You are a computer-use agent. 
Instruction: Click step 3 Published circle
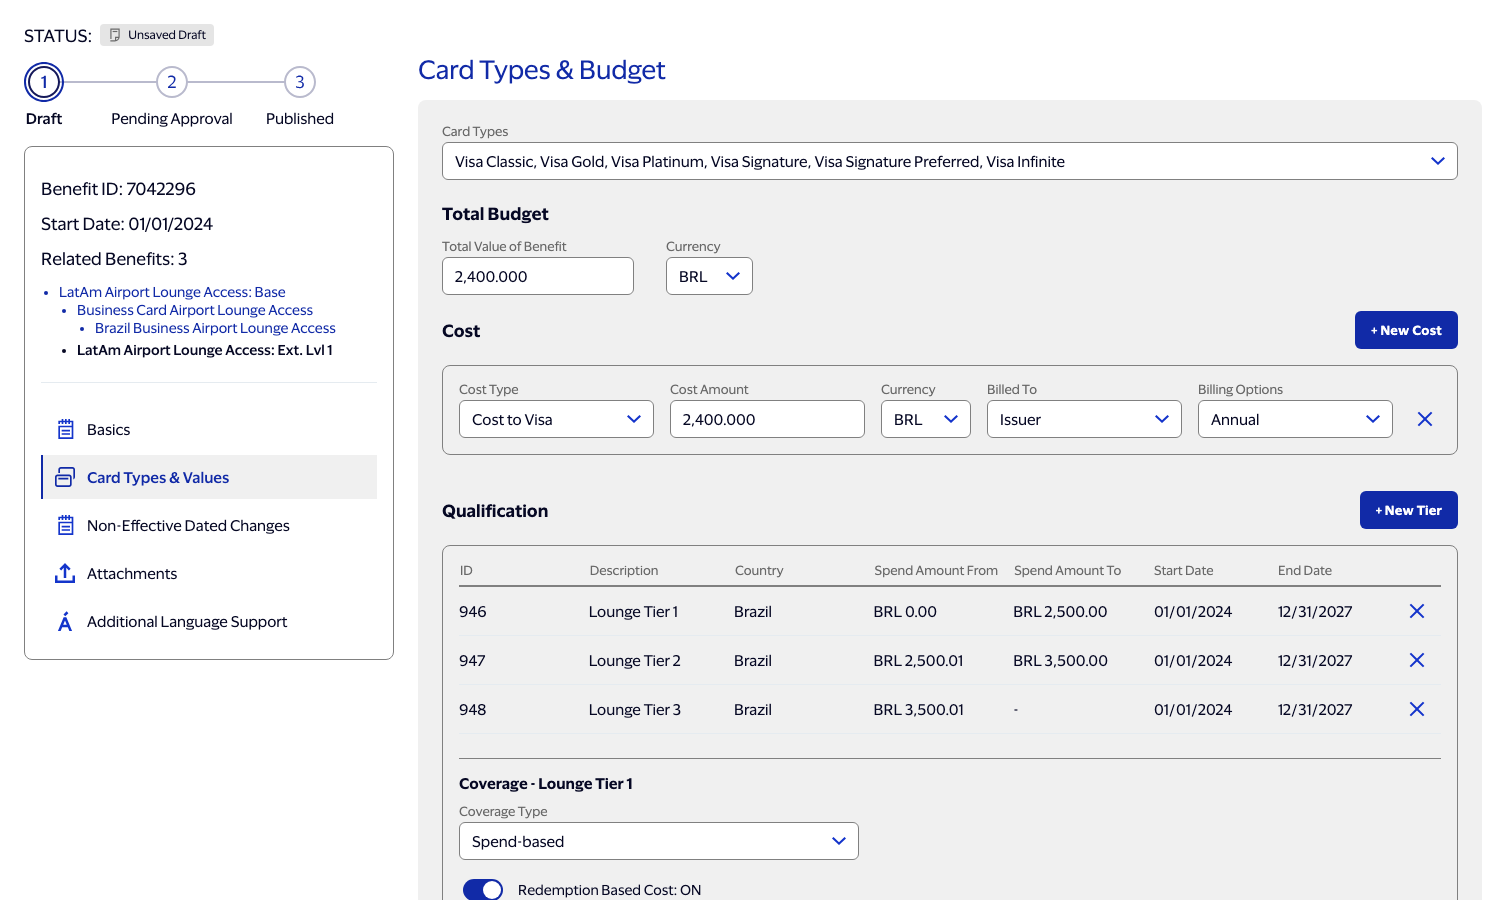[300, 82]
